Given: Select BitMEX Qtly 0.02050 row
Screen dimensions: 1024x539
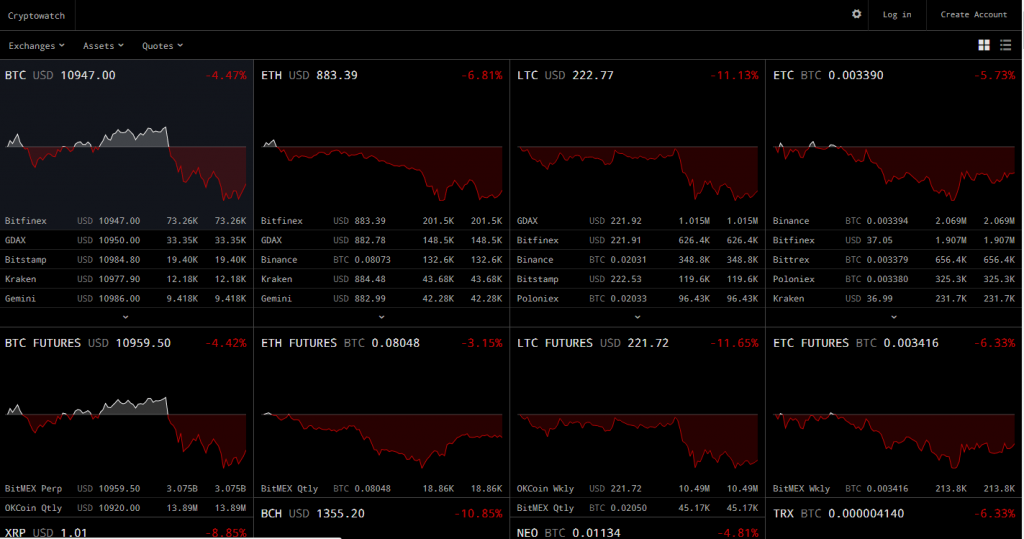Looking at the screenshot, I should point(638,508).
